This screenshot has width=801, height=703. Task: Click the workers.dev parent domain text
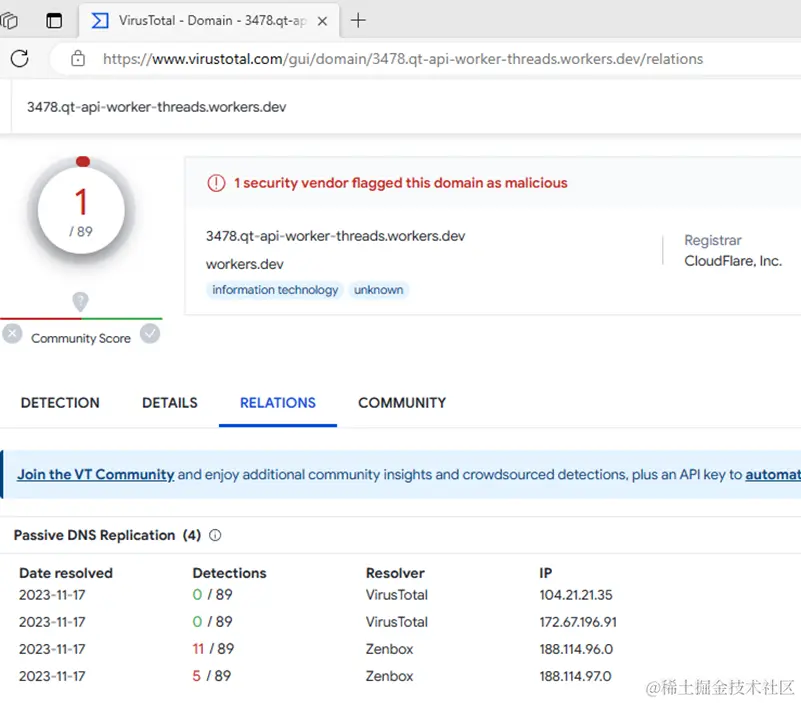point(245,264)
